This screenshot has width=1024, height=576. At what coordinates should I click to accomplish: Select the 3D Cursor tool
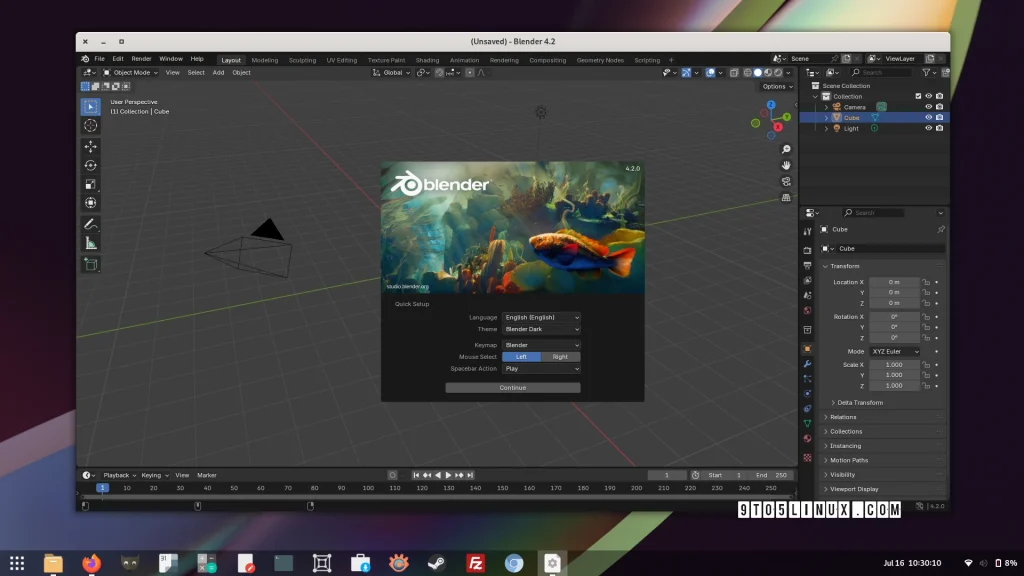[91, 125]
